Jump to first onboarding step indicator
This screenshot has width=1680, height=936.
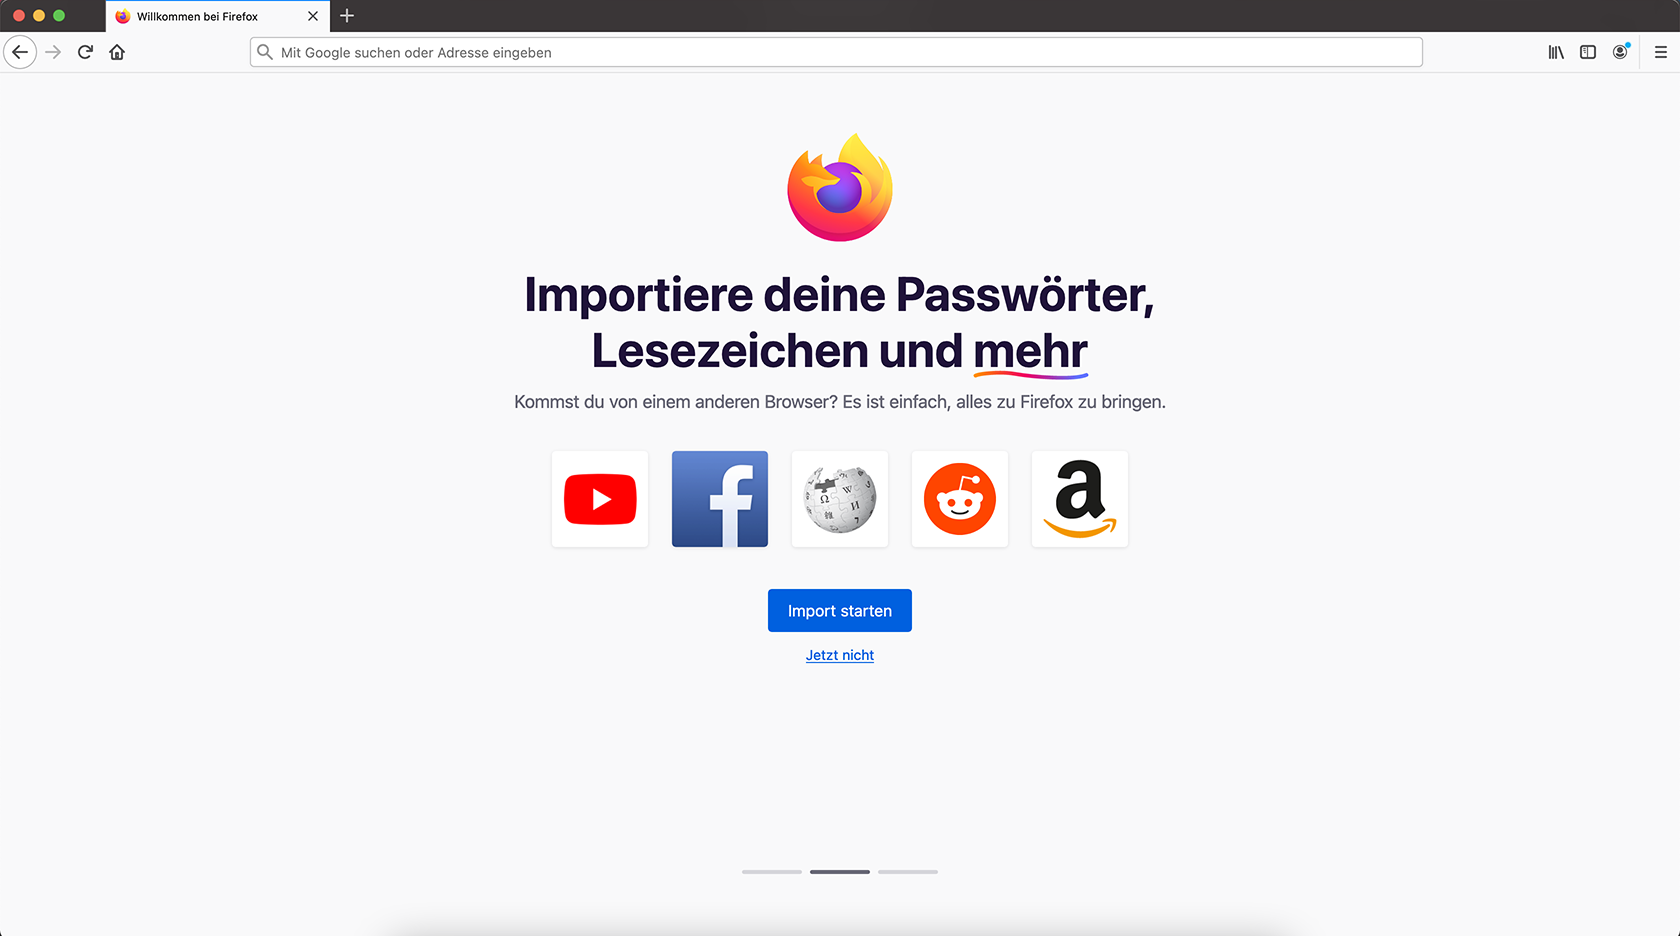(x=772, y=872)
